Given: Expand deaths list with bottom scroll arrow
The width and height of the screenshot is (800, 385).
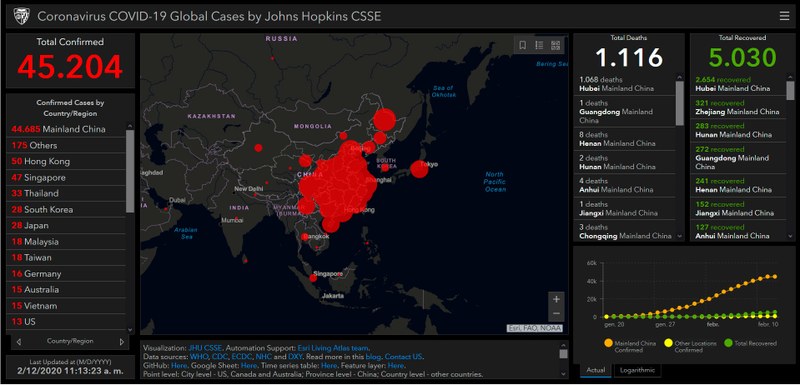Looking at the screenshot, I should click(679, 236).
